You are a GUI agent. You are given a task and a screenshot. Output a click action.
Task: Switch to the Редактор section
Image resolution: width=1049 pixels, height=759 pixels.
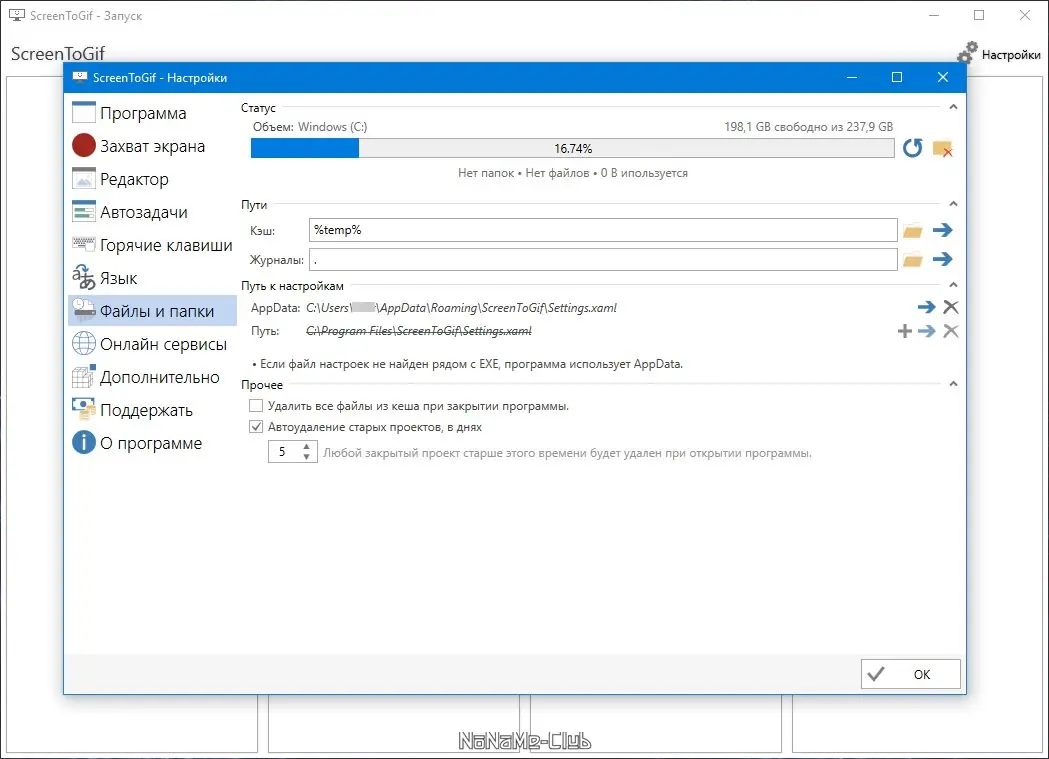pyautogui.click(x=152, y=179)
